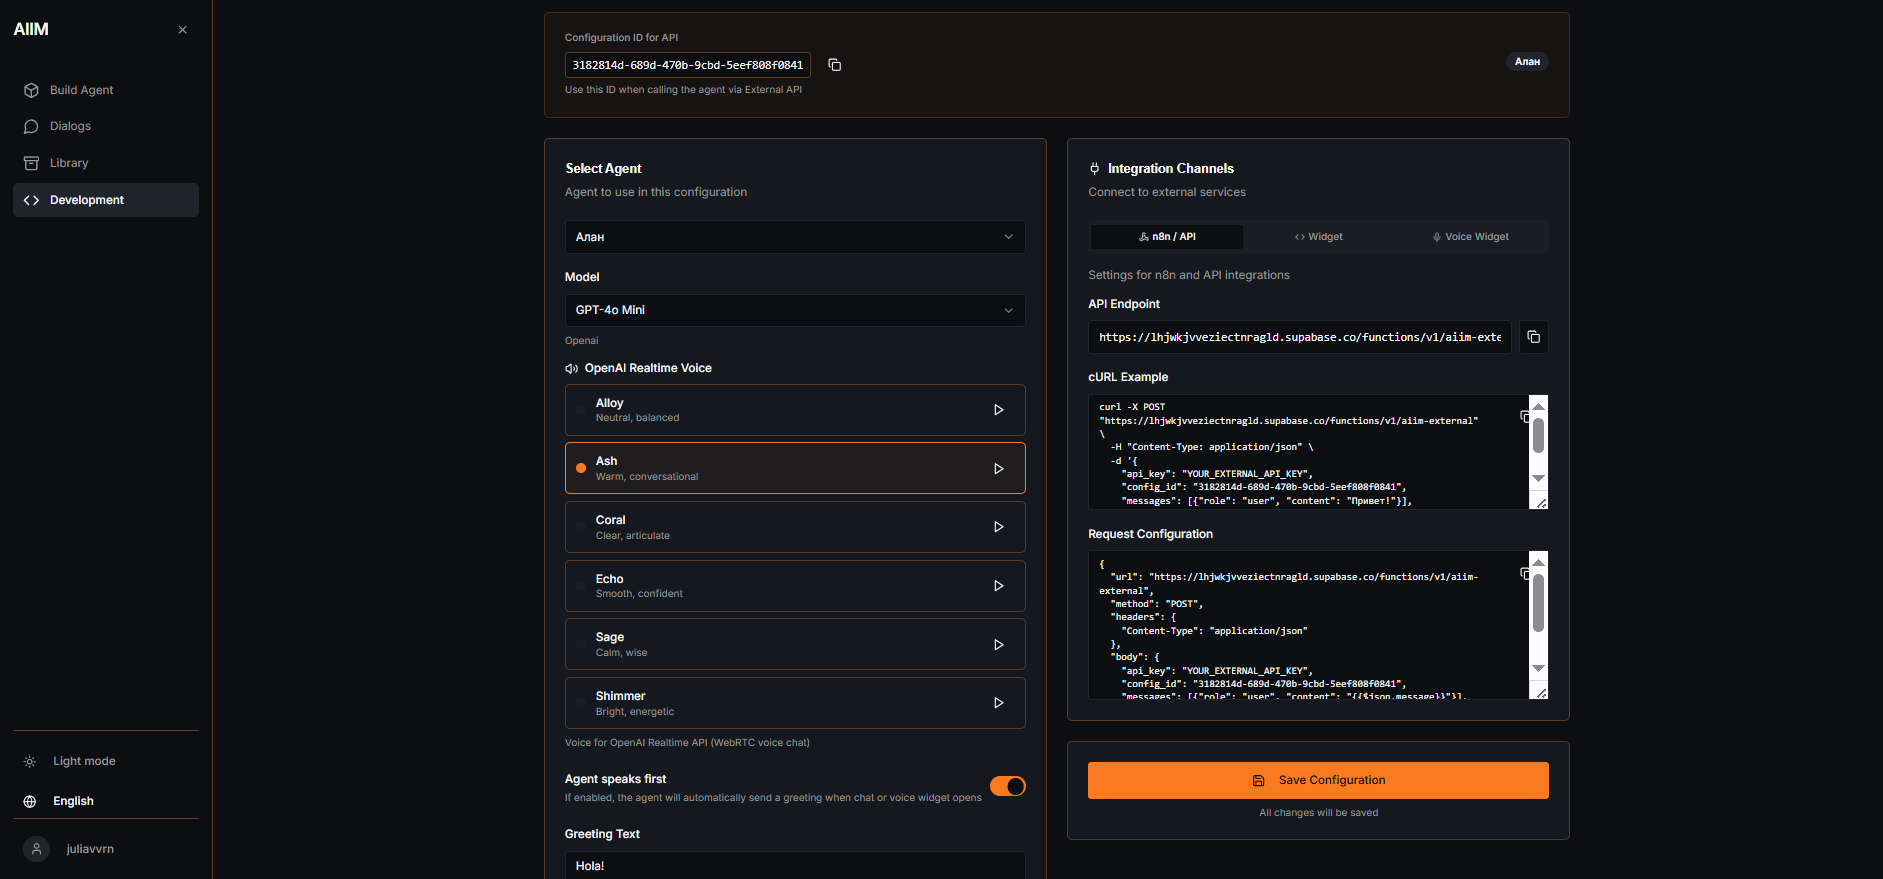Click the sun Light mode icon
This screenshot has width=1883, height=879.
(30, 761)
